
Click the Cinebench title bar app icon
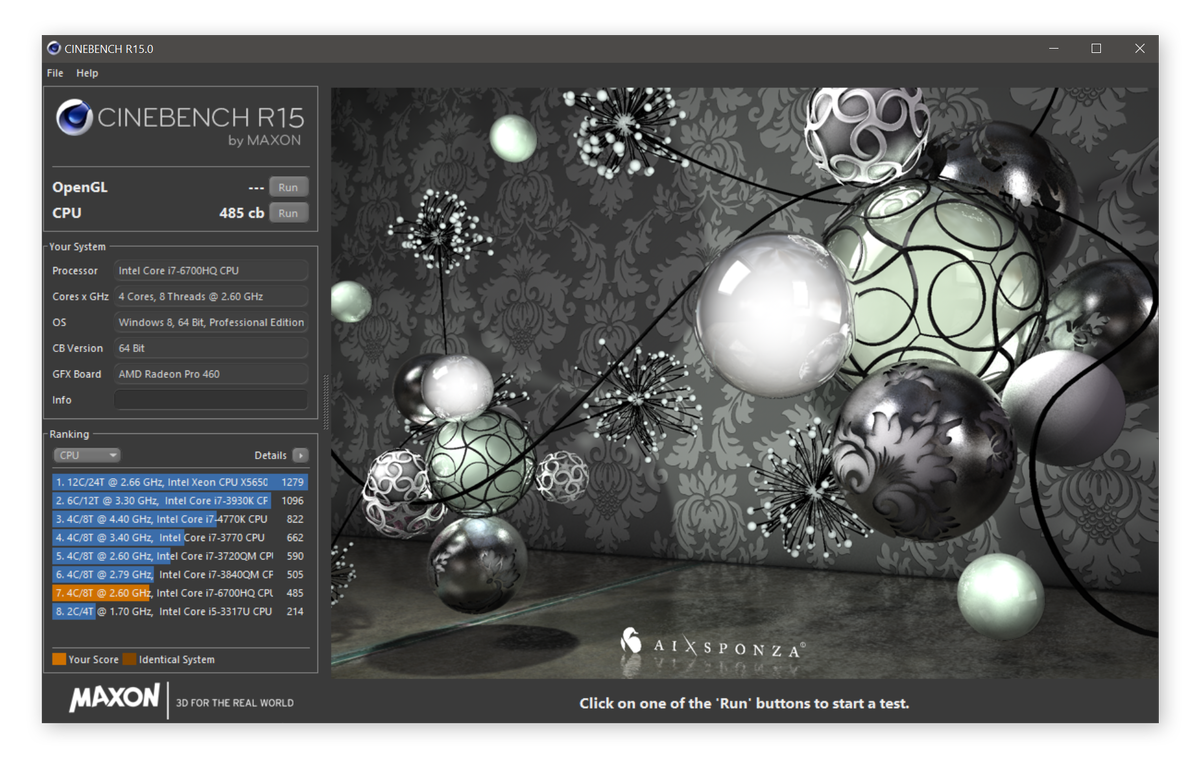coord(54,48)
